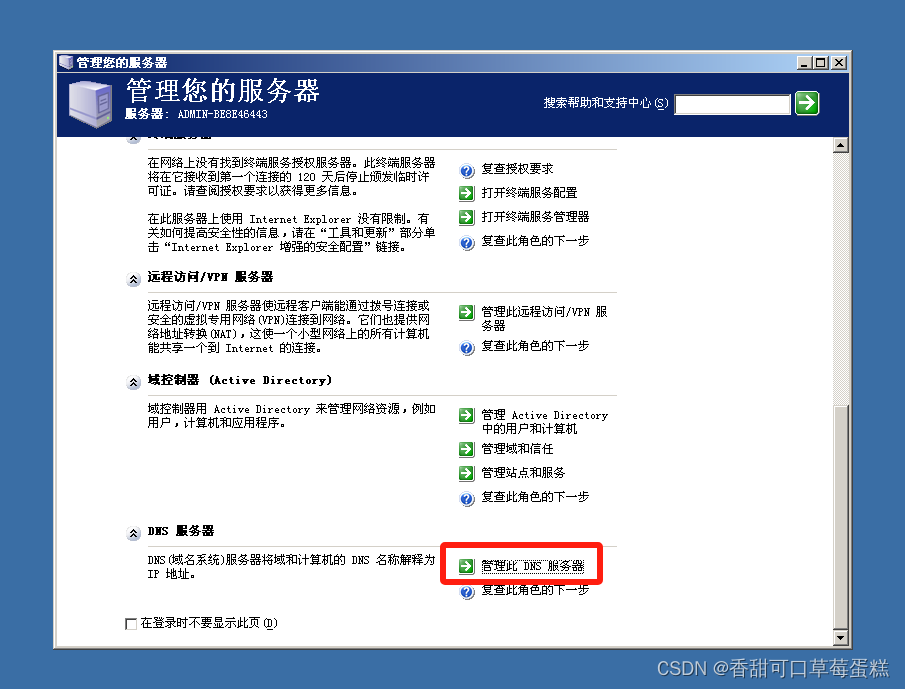Click the help icon for the DNS section's 复查此角色的下一步
Screen dimensions: 905x689
466,592
